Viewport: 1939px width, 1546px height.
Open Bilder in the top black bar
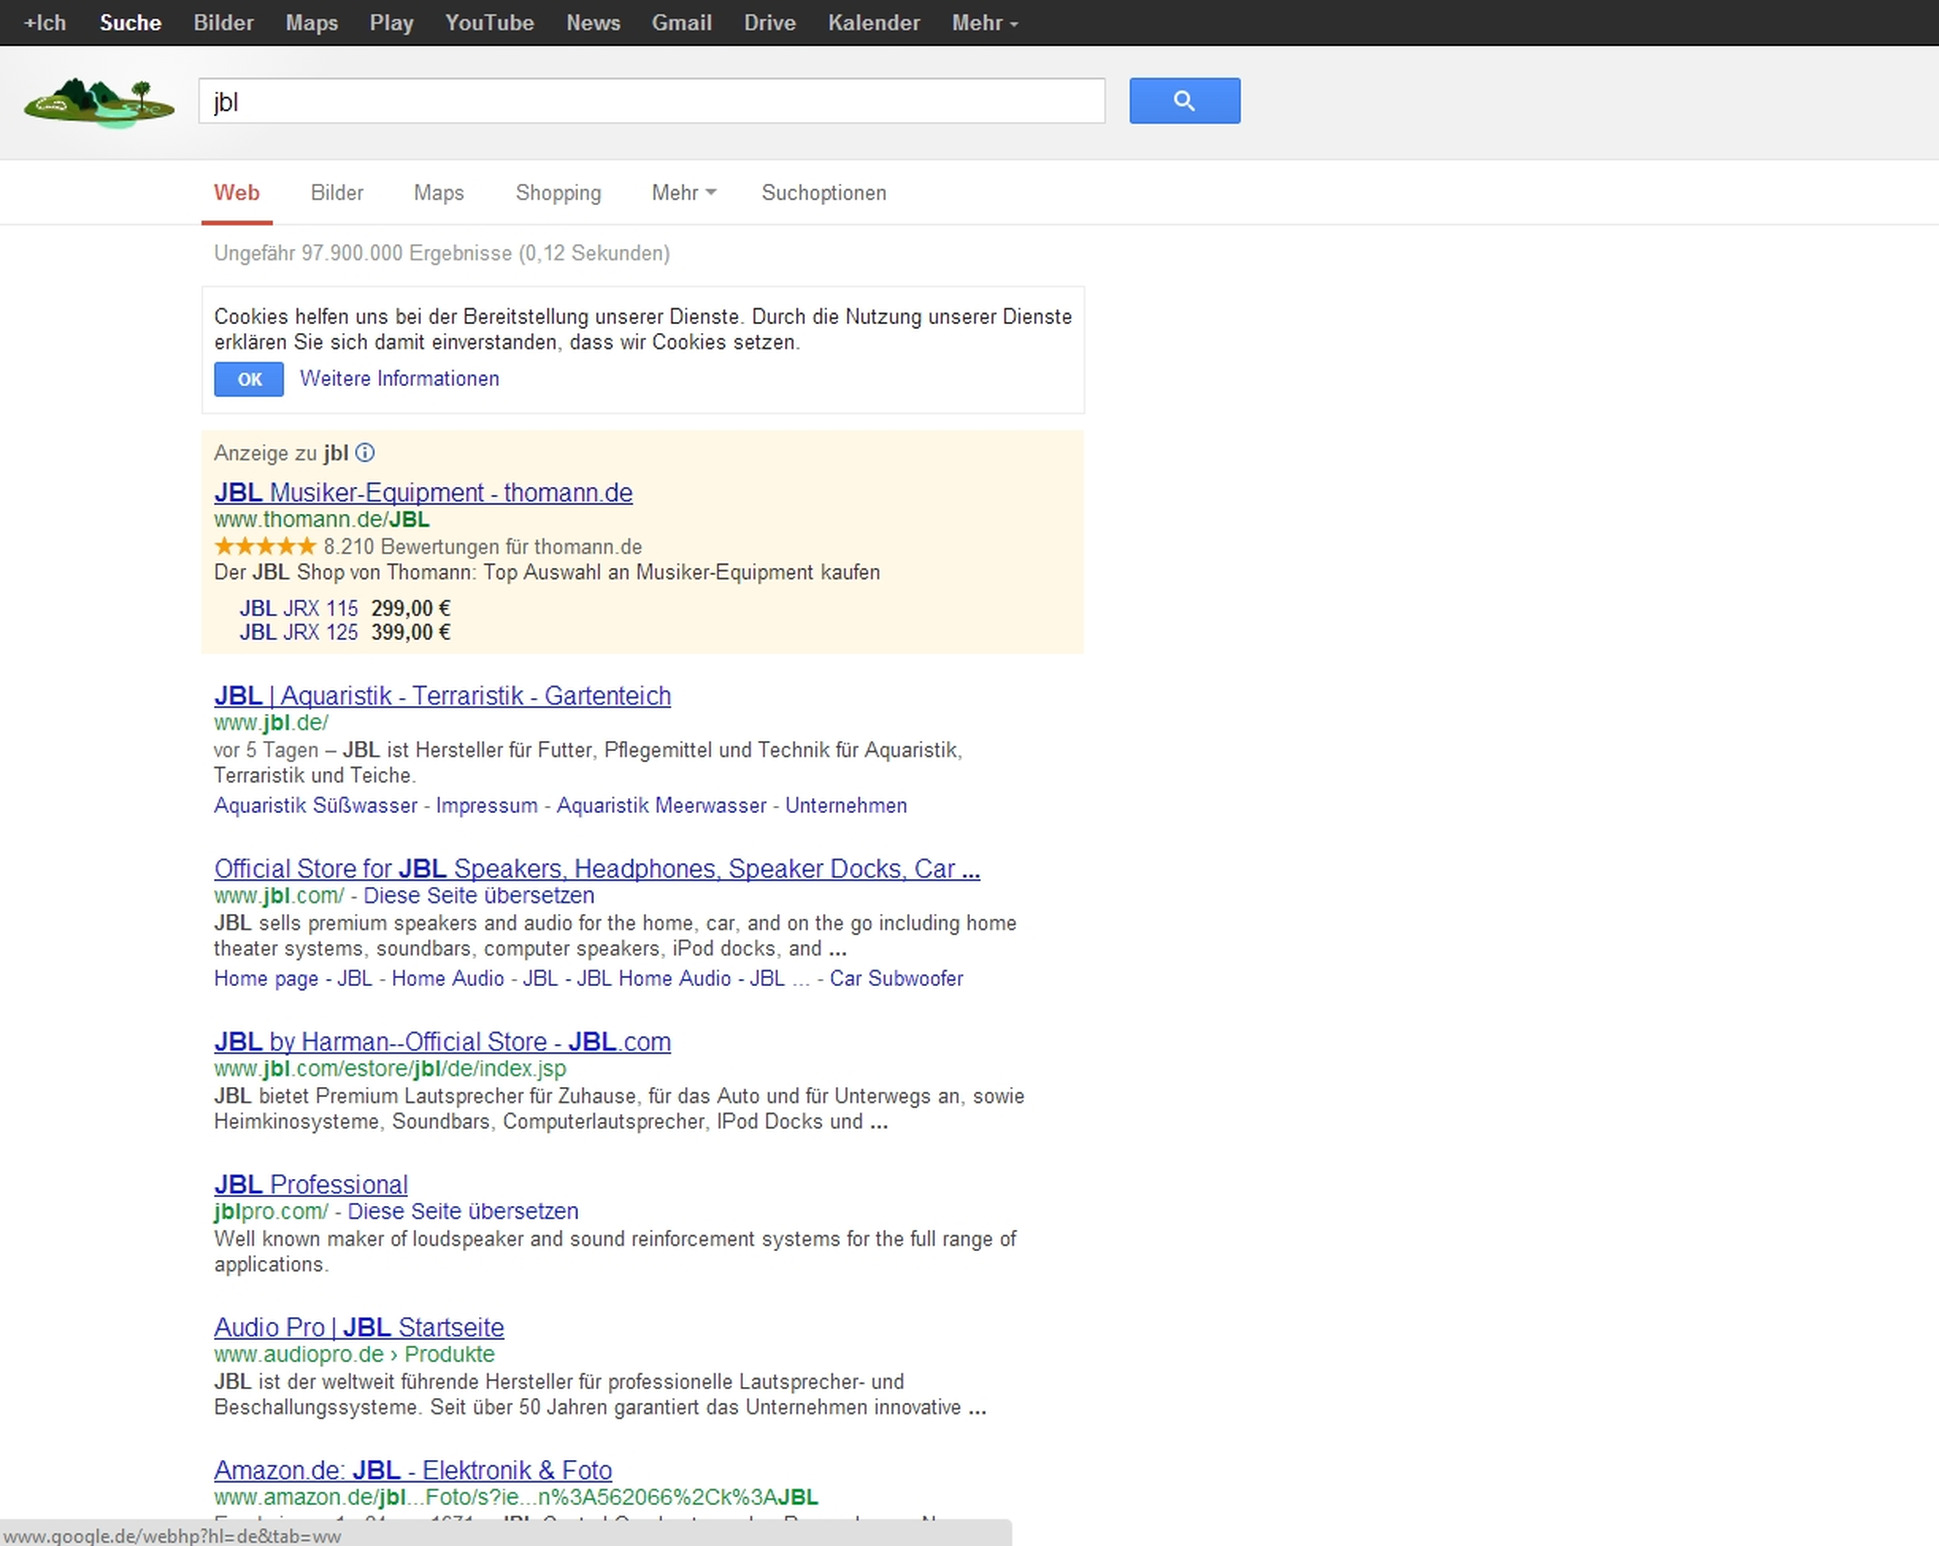223,22
